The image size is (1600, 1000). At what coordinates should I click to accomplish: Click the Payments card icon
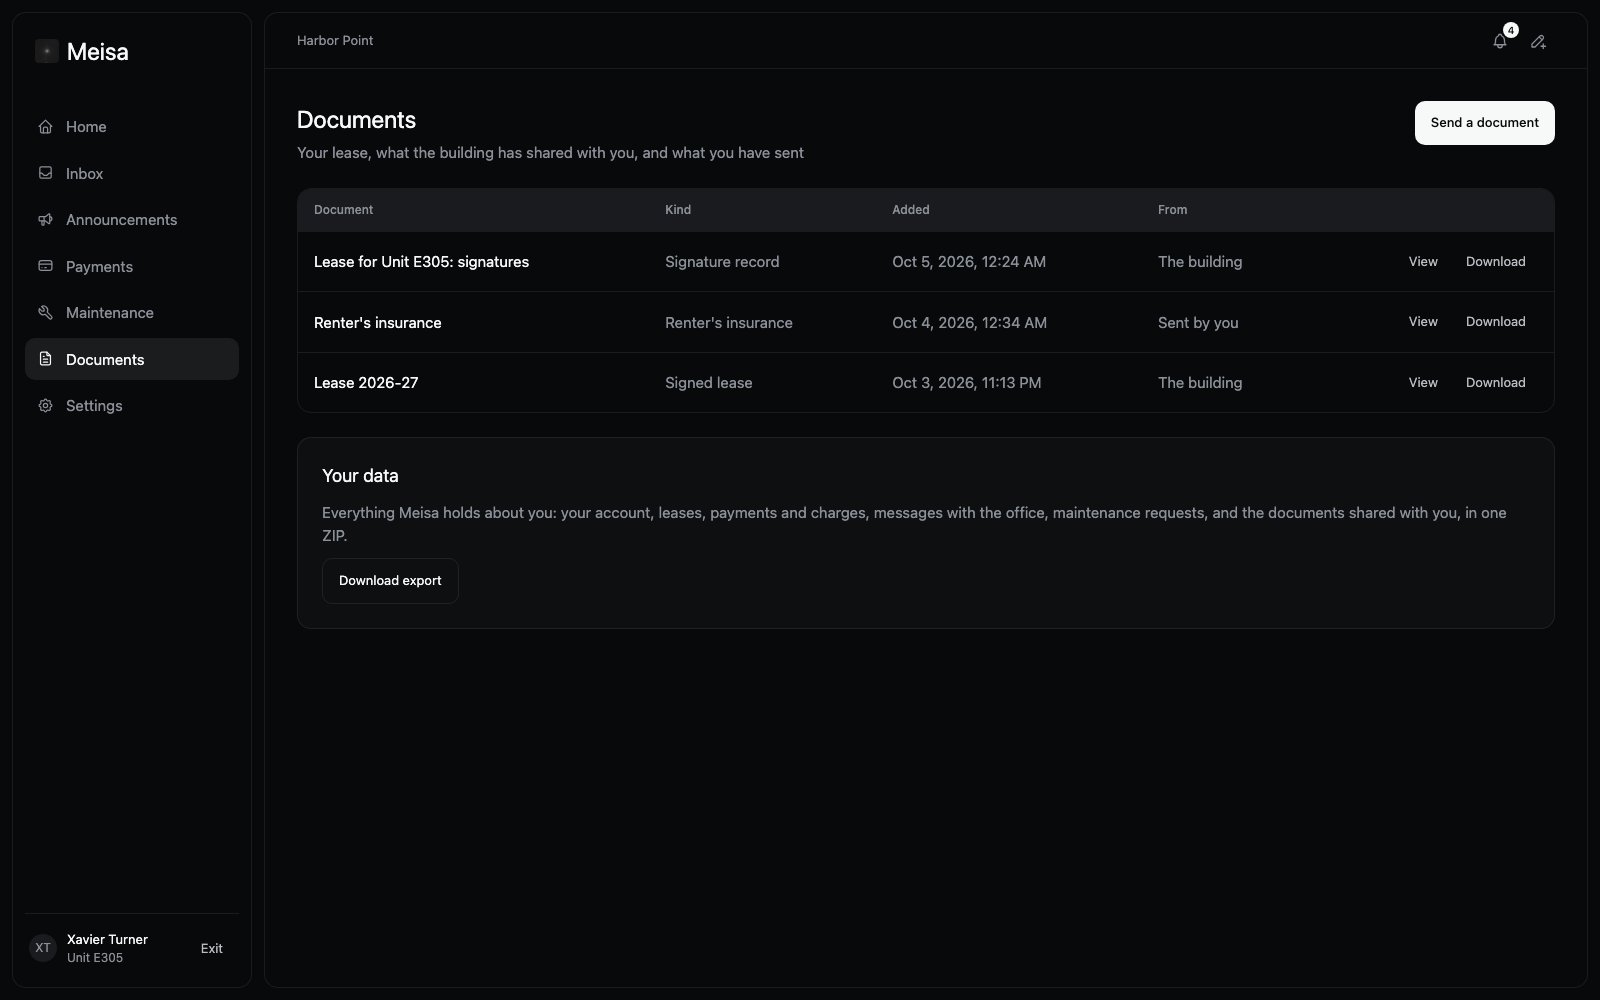point(45,266)
